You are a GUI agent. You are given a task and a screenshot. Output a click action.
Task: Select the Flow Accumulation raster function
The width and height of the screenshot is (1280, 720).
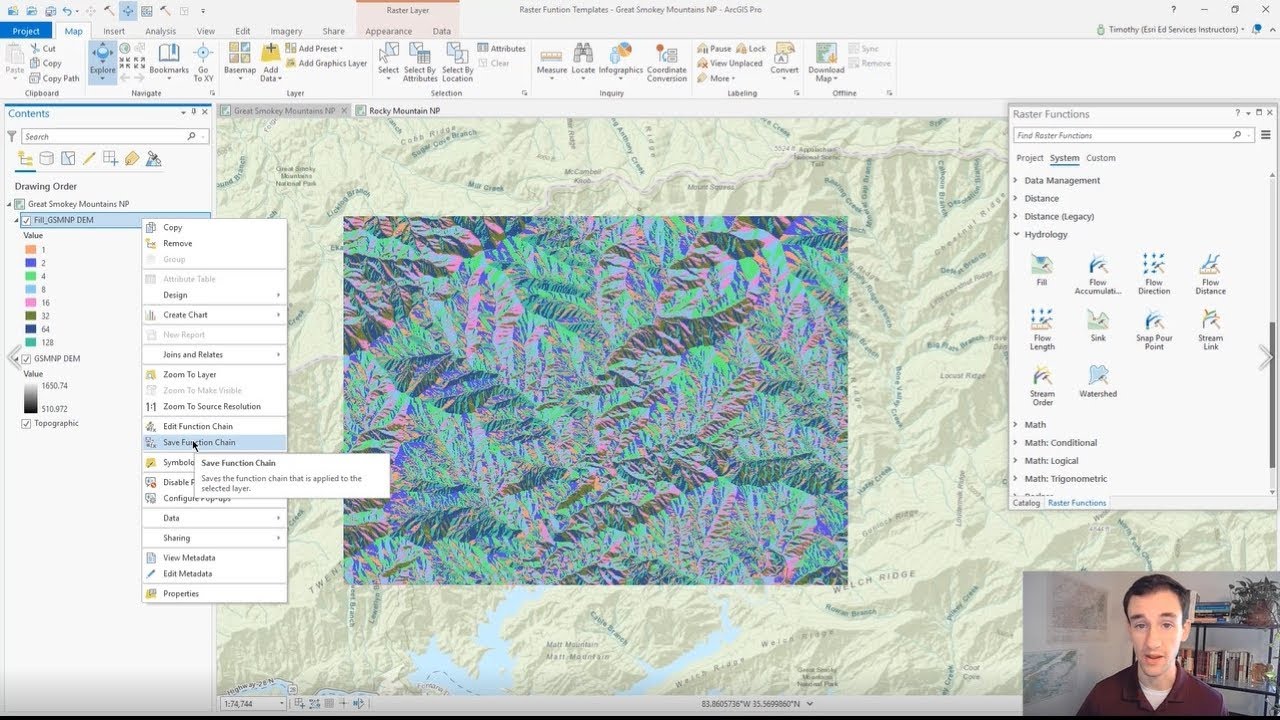(x=1098, y=274)
